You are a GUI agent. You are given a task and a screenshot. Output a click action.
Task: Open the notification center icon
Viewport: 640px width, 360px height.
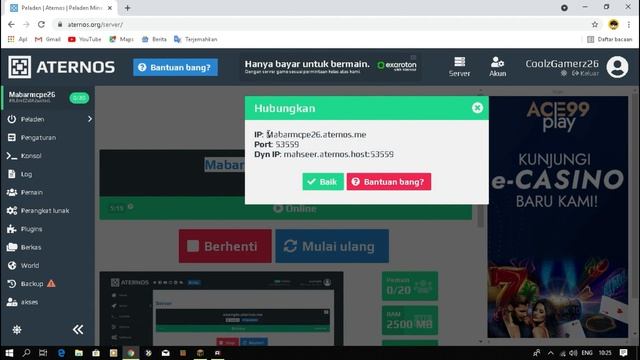(x=623, y=353)
